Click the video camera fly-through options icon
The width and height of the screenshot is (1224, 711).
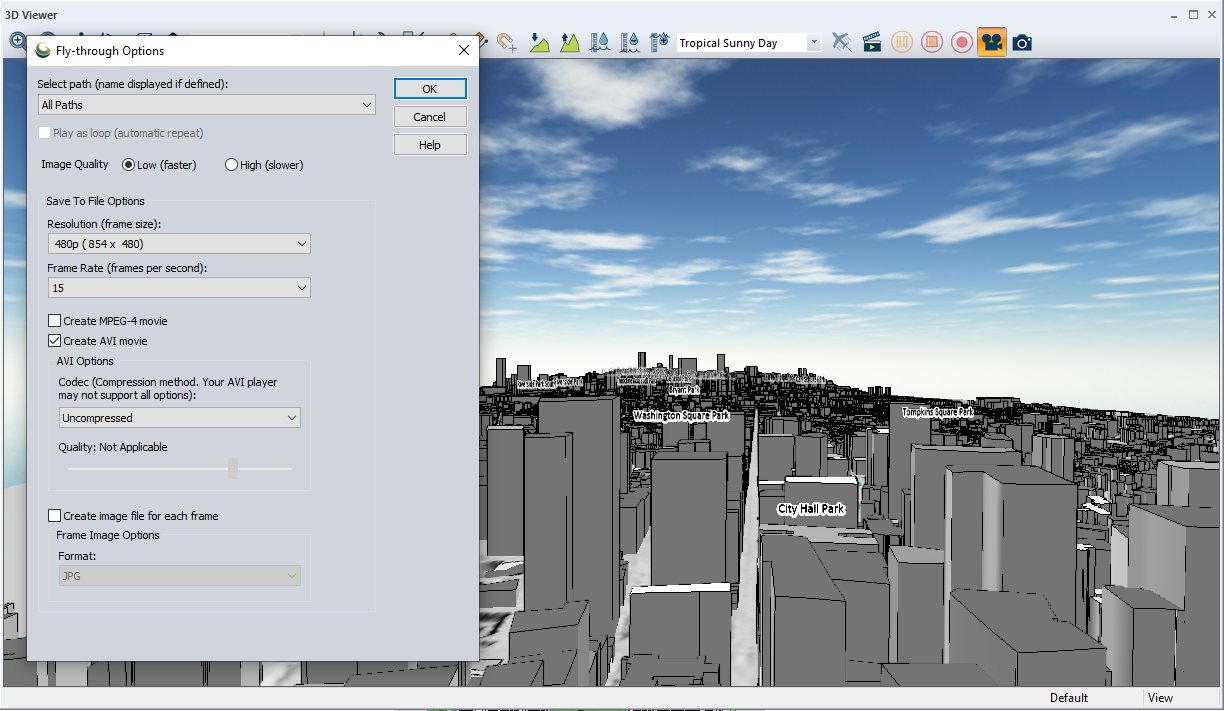pos(992,42)
